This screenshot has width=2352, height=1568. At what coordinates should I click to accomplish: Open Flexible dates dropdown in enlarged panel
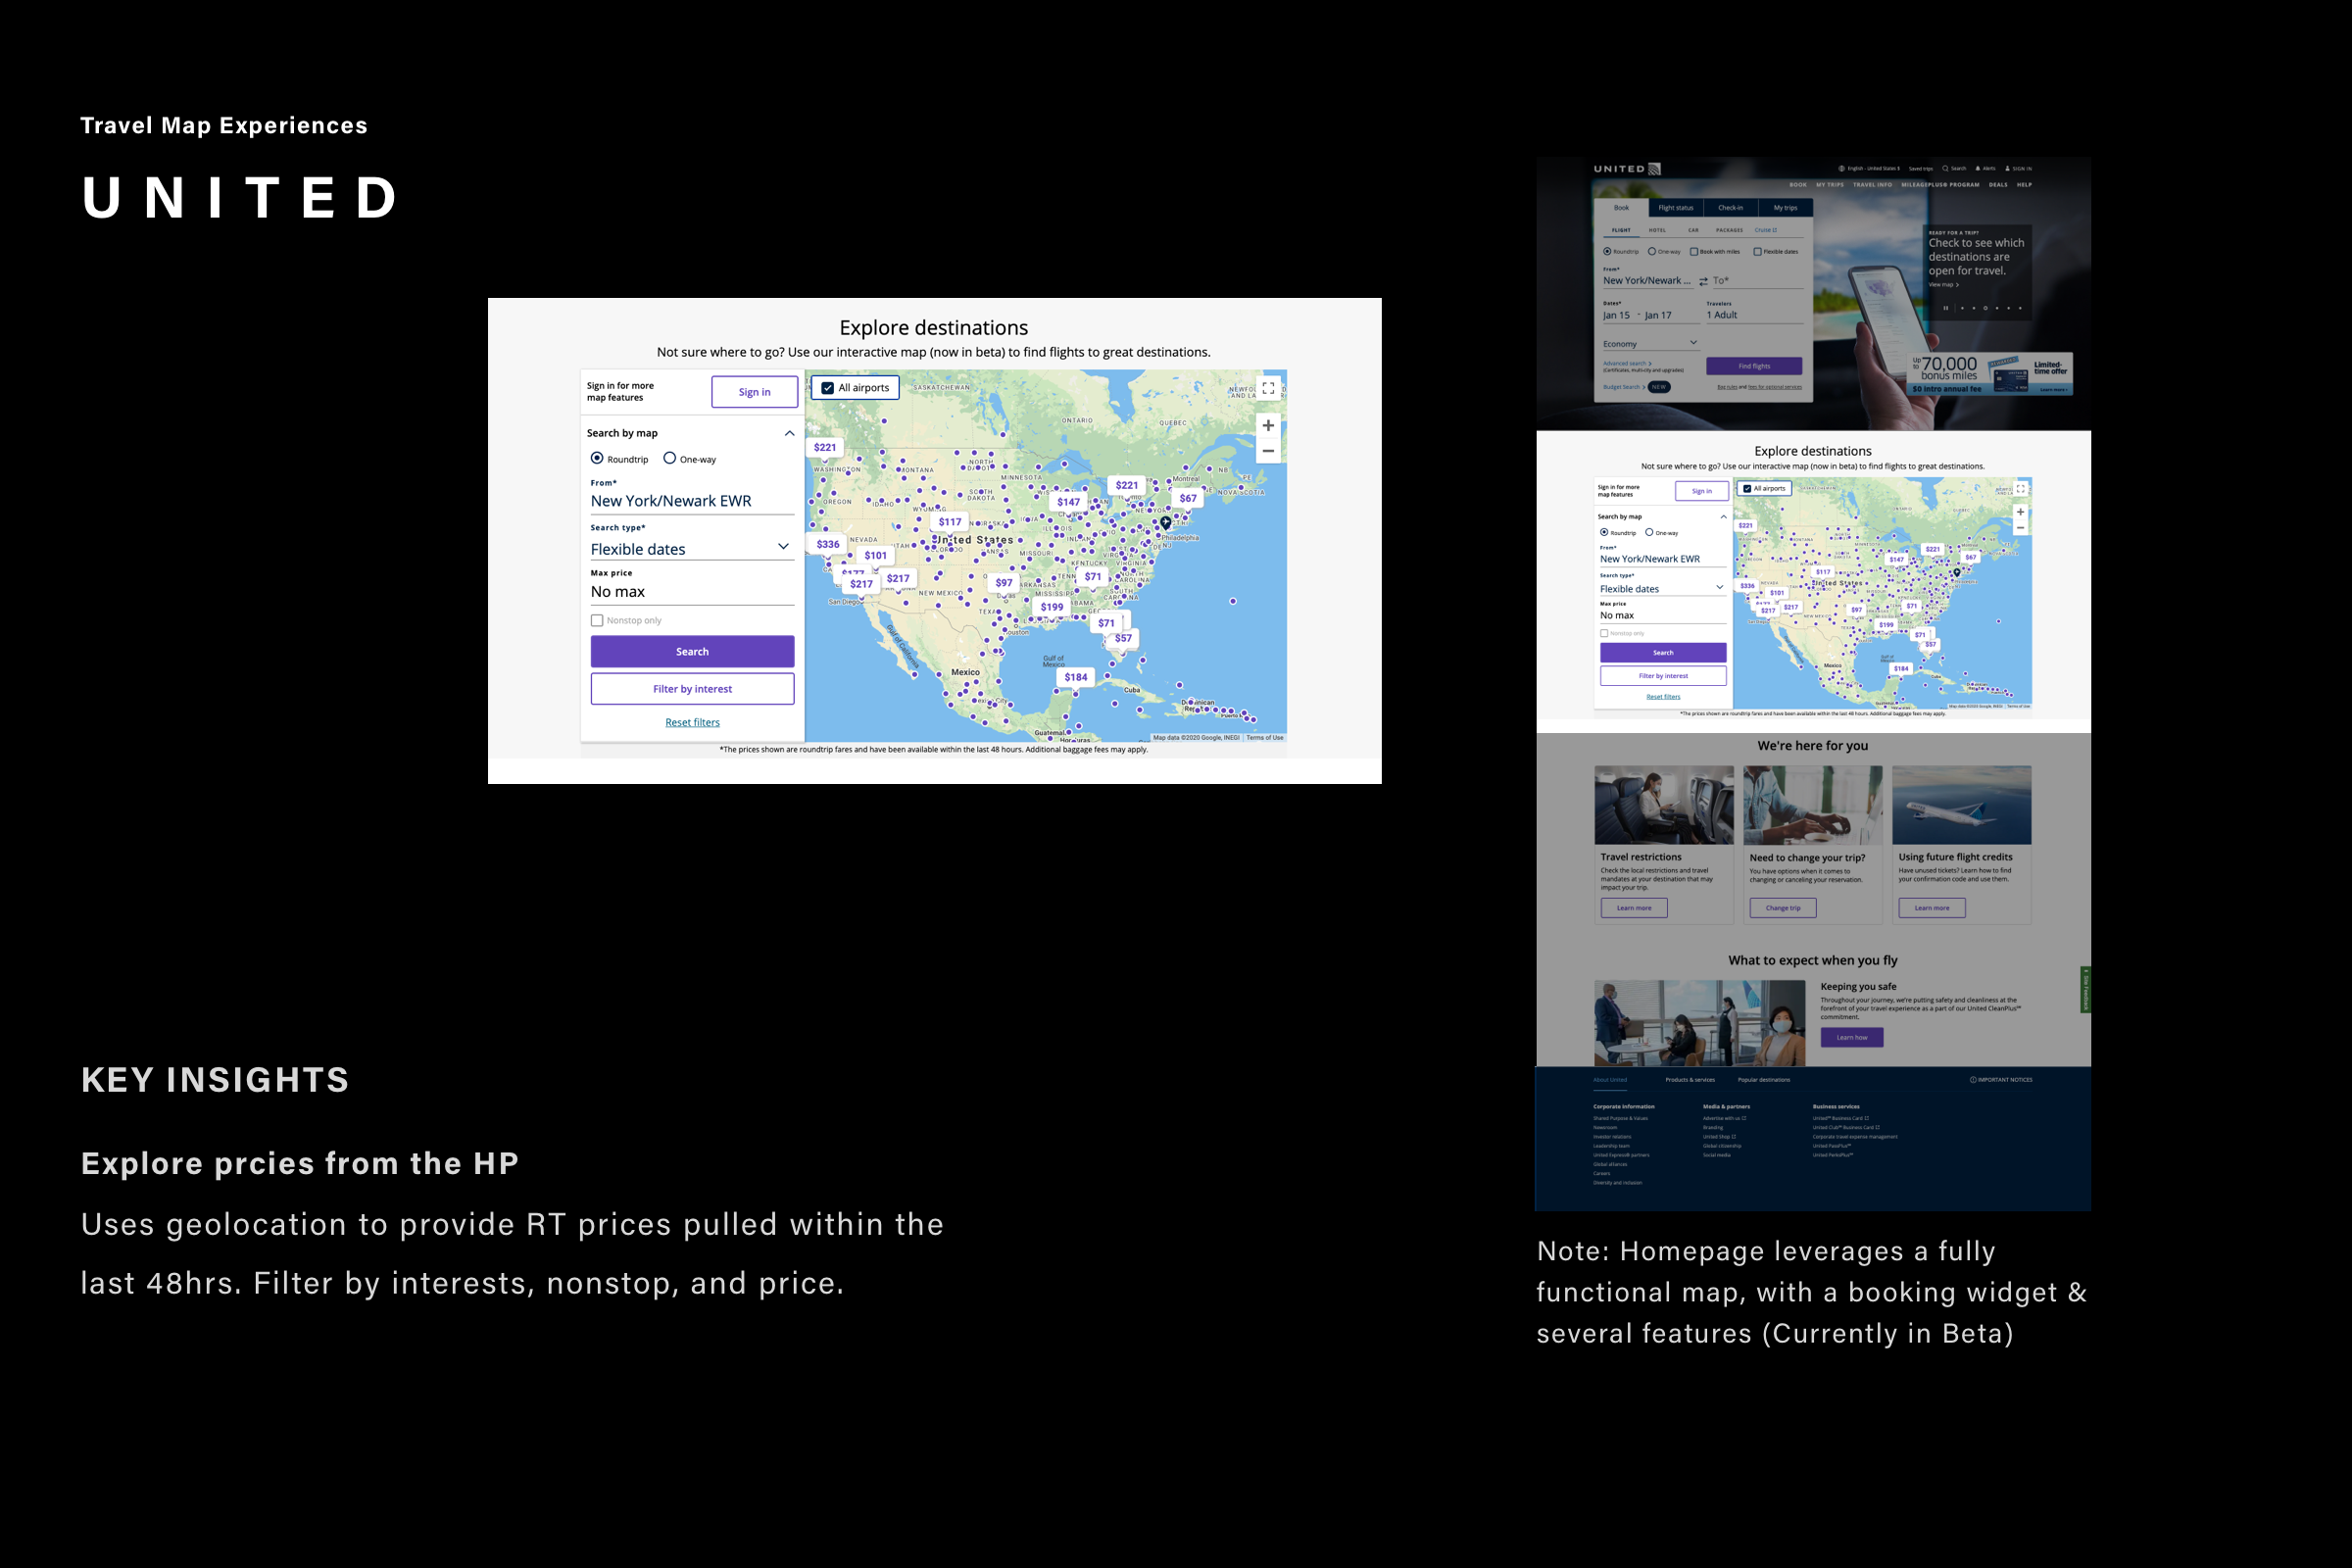tap(692, 548)
